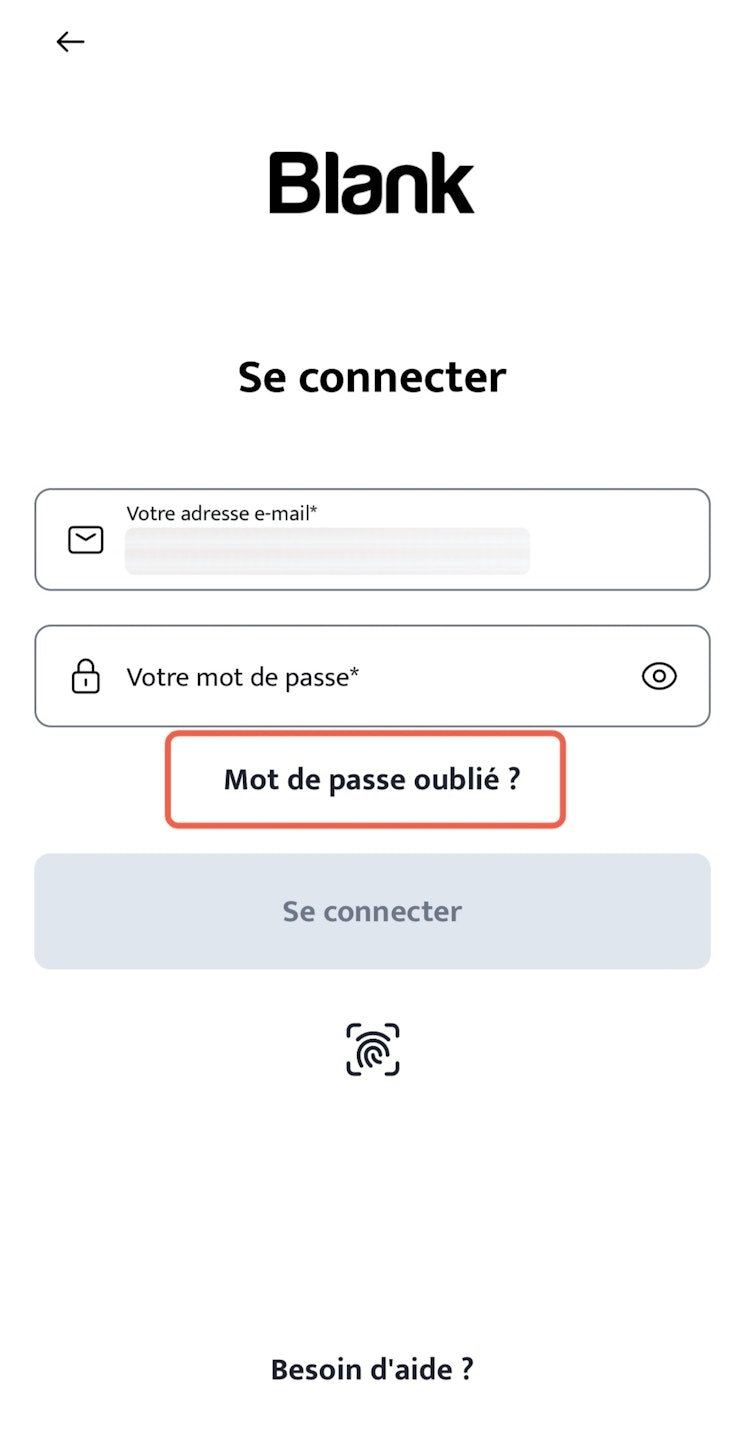
Task: Click the asterisk after 'Votre mot de passe'
Action: coord(354,672)
